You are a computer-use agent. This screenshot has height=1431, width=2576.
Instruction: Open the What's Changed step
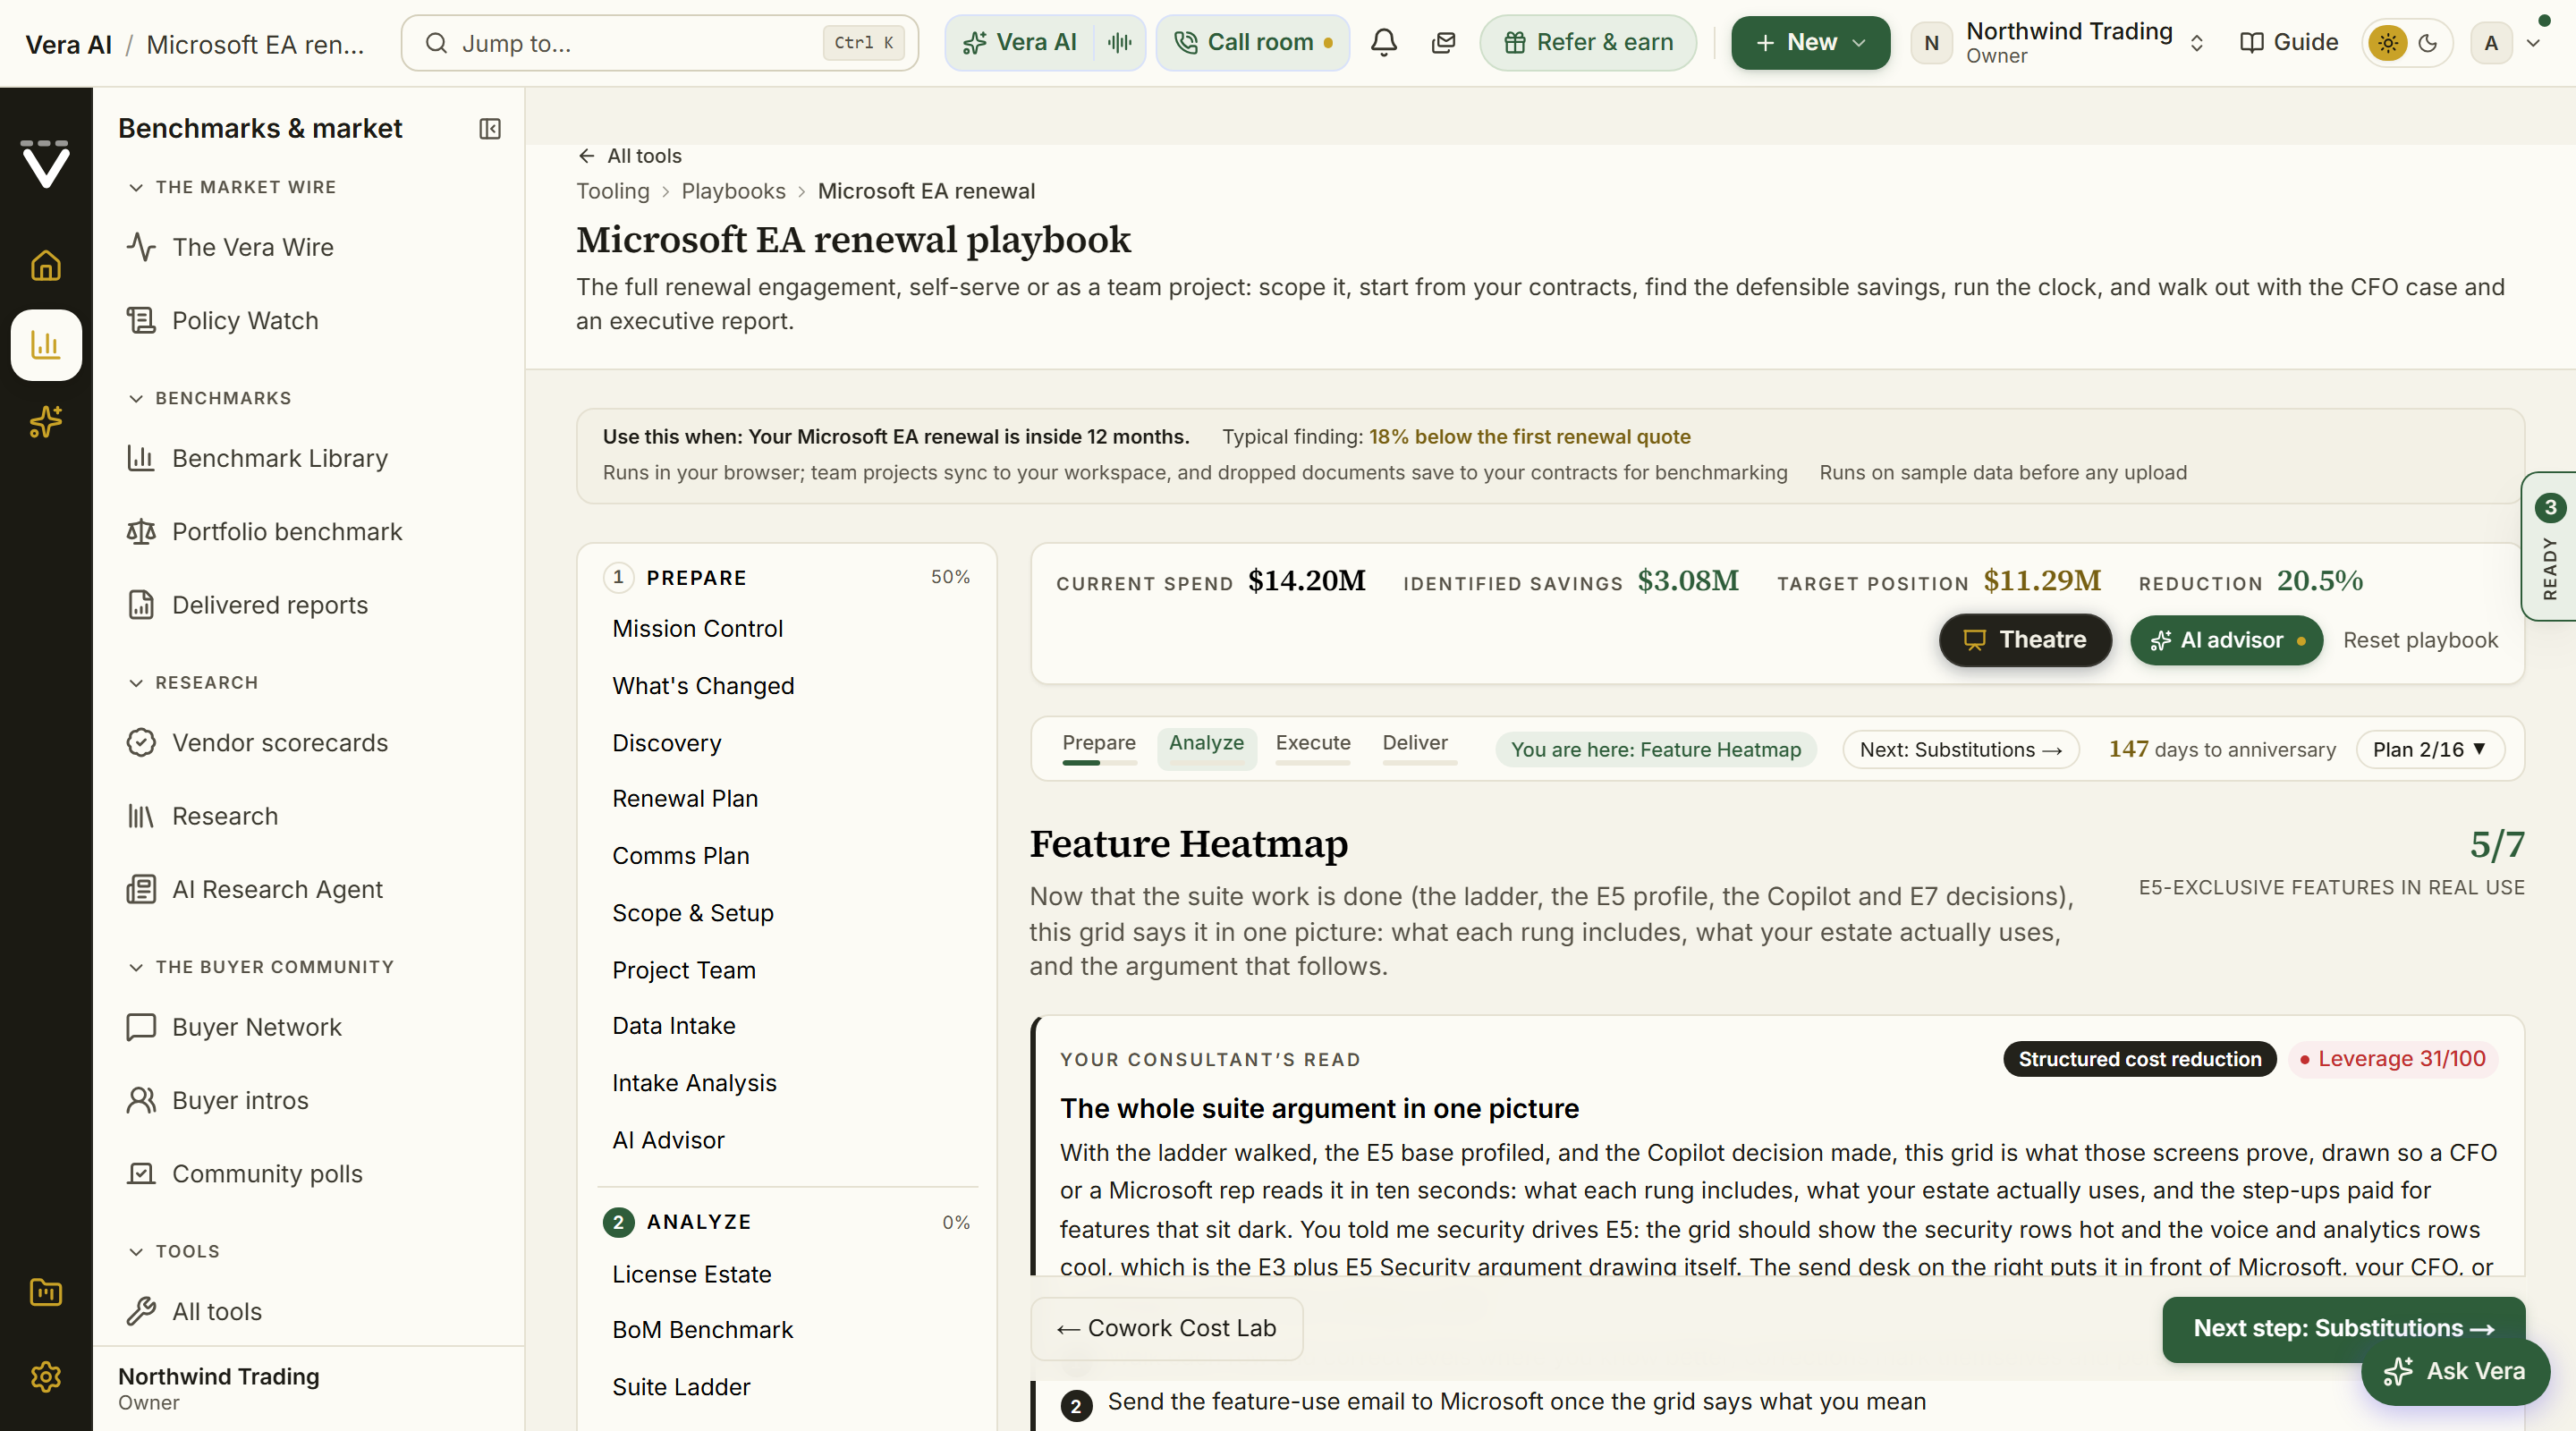pos(703,686)
